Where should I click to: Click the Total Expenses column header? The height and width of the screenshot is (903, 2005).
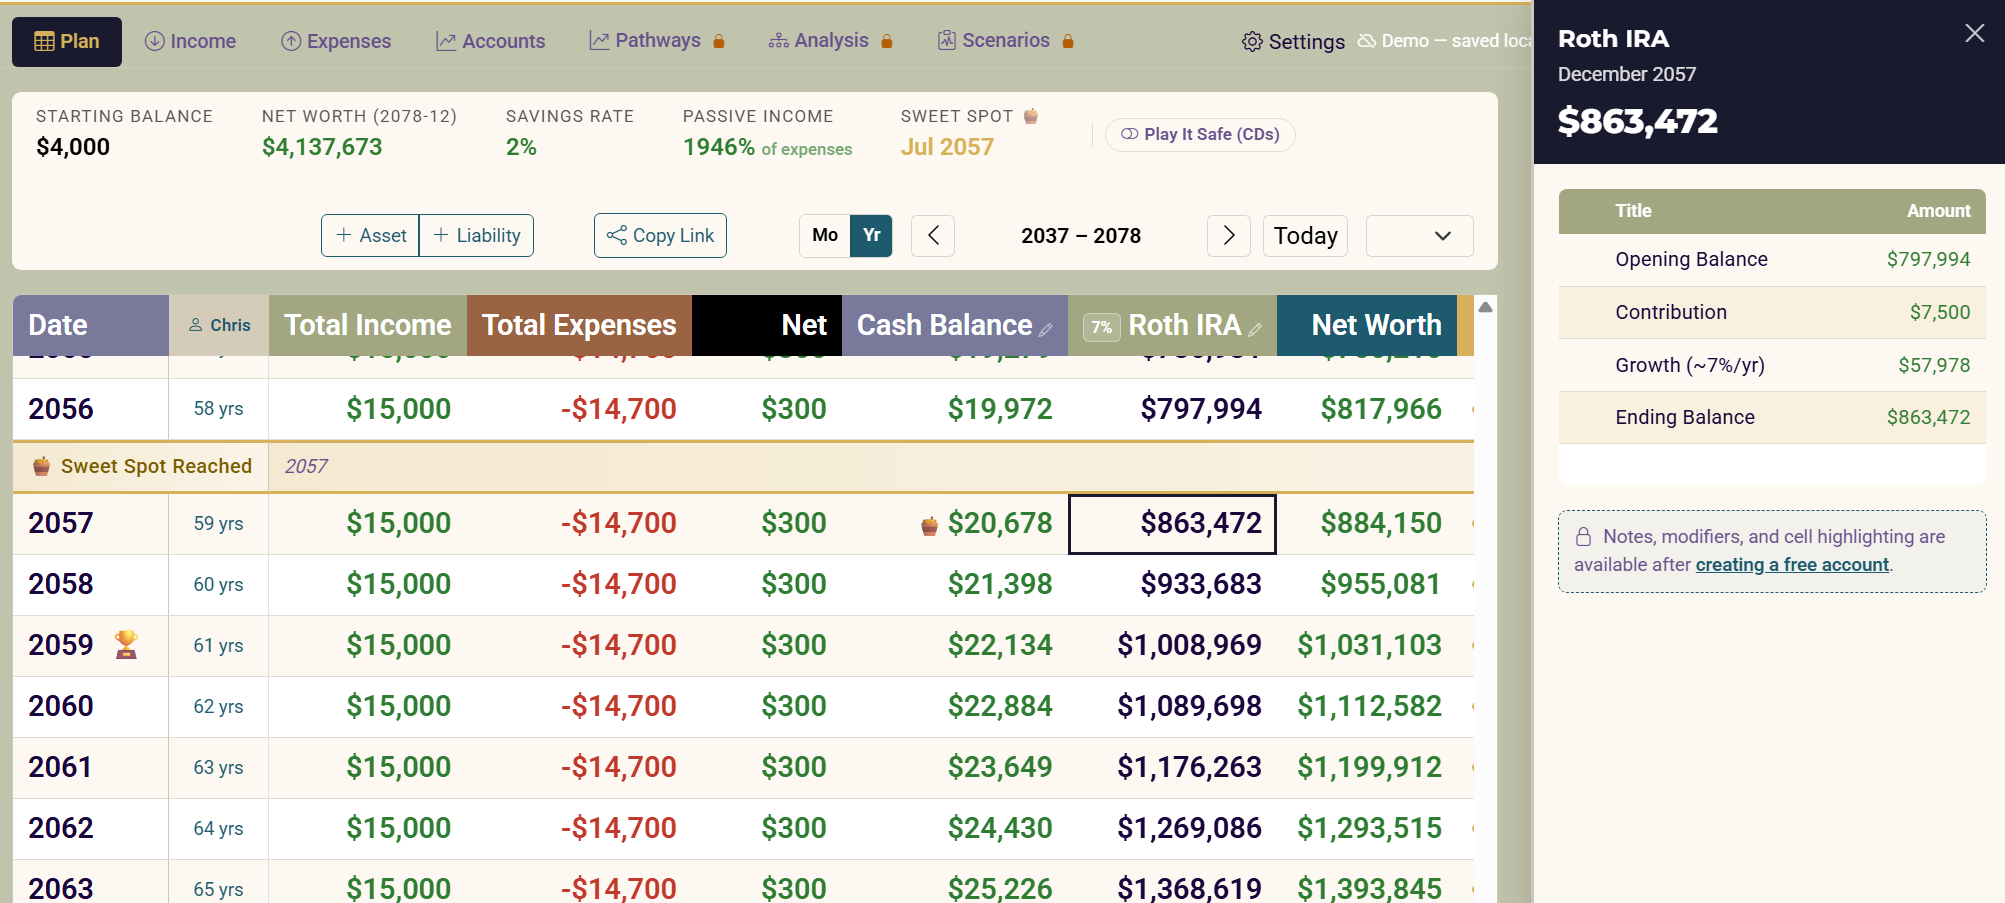[x=579, y=325]
